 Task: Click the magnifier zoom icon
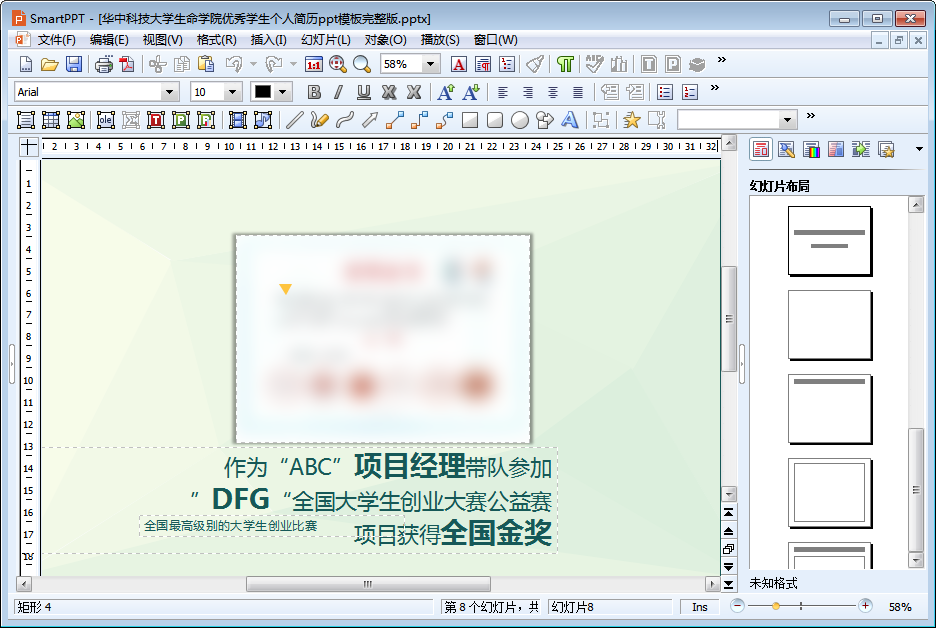[362, 64]
